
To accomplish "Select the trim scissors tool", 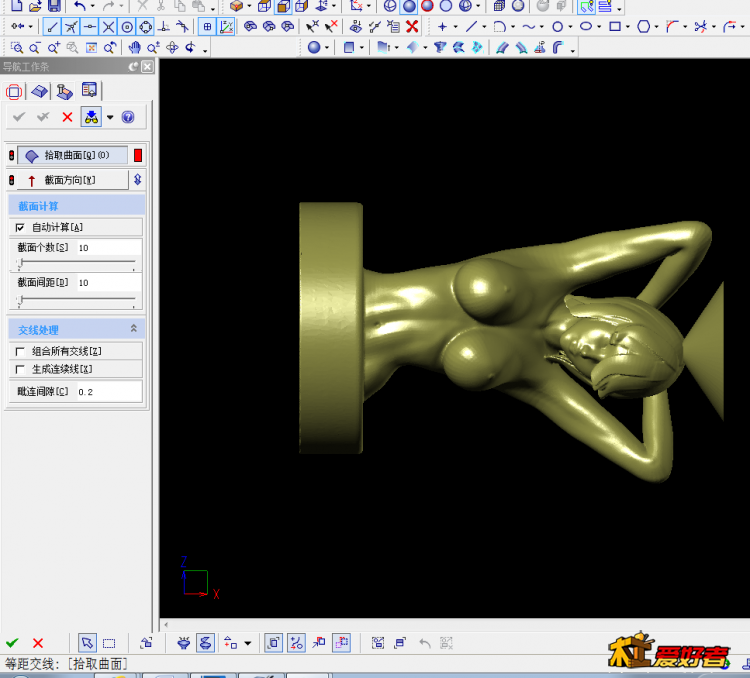I will point(701,26).
